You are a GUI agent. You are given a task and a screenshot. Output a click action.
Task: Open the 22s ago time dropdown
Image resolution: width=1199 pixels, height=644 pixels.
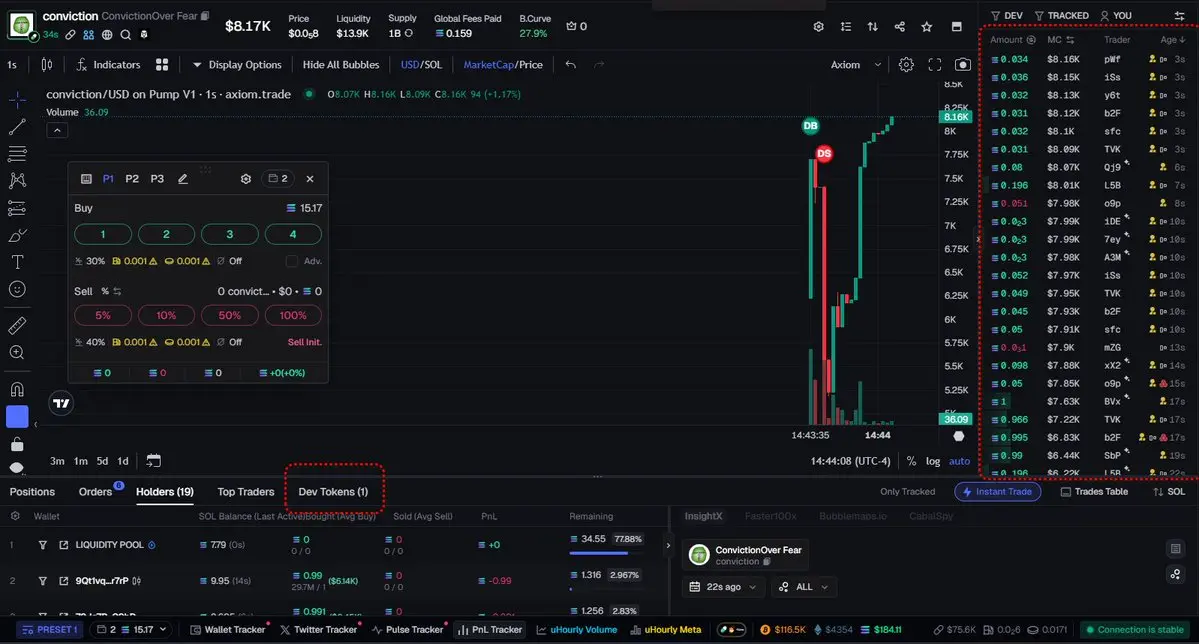coord(723,587)
